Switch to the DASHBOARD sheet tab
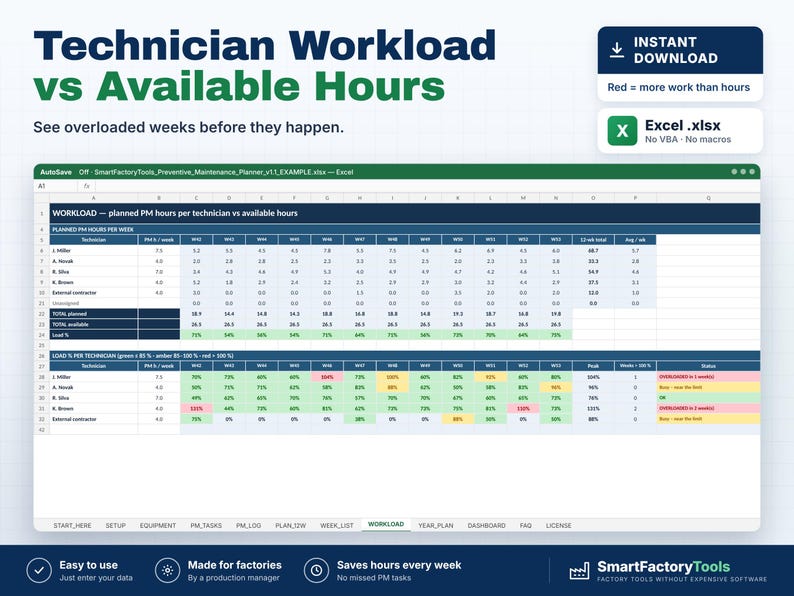This screenshot has width=794, height=596. tap(487, 526)
